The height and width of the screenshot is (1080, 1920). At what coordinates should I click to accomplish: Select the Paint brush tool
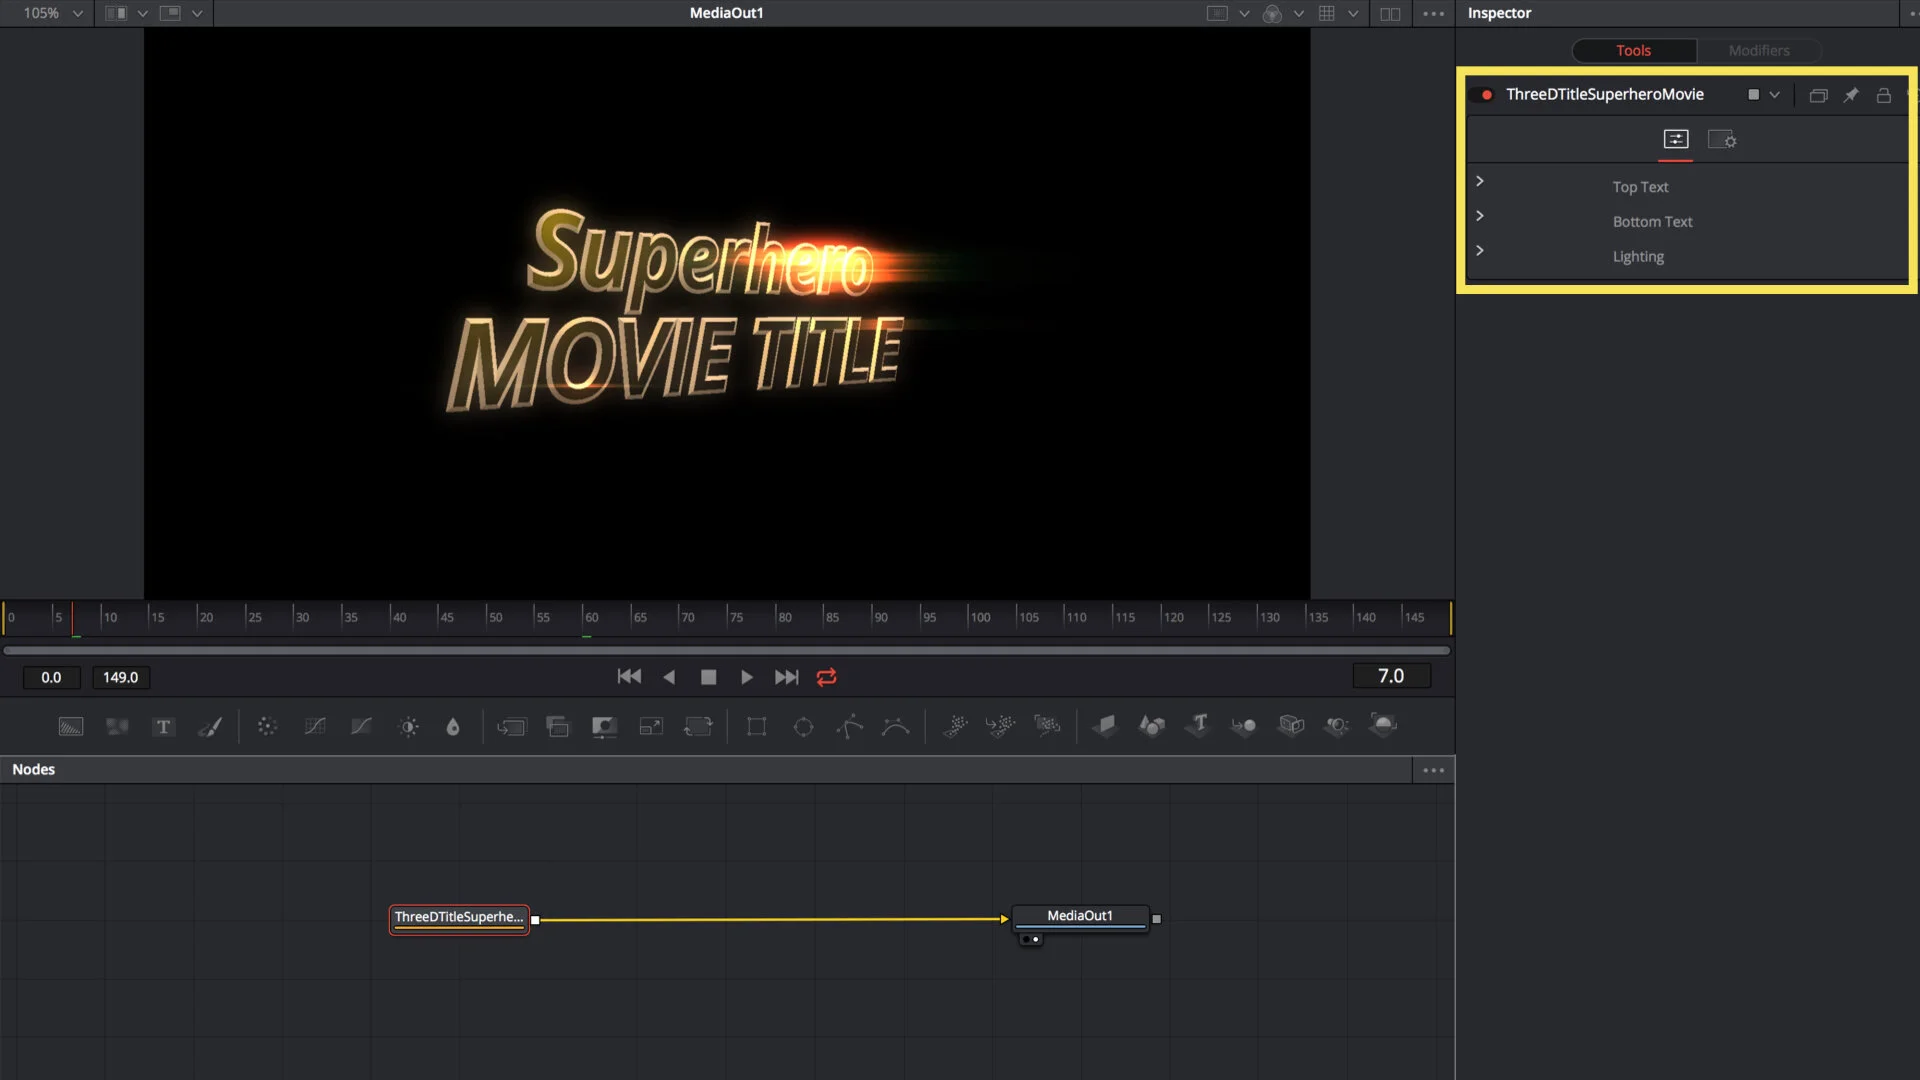click(210, 727)
